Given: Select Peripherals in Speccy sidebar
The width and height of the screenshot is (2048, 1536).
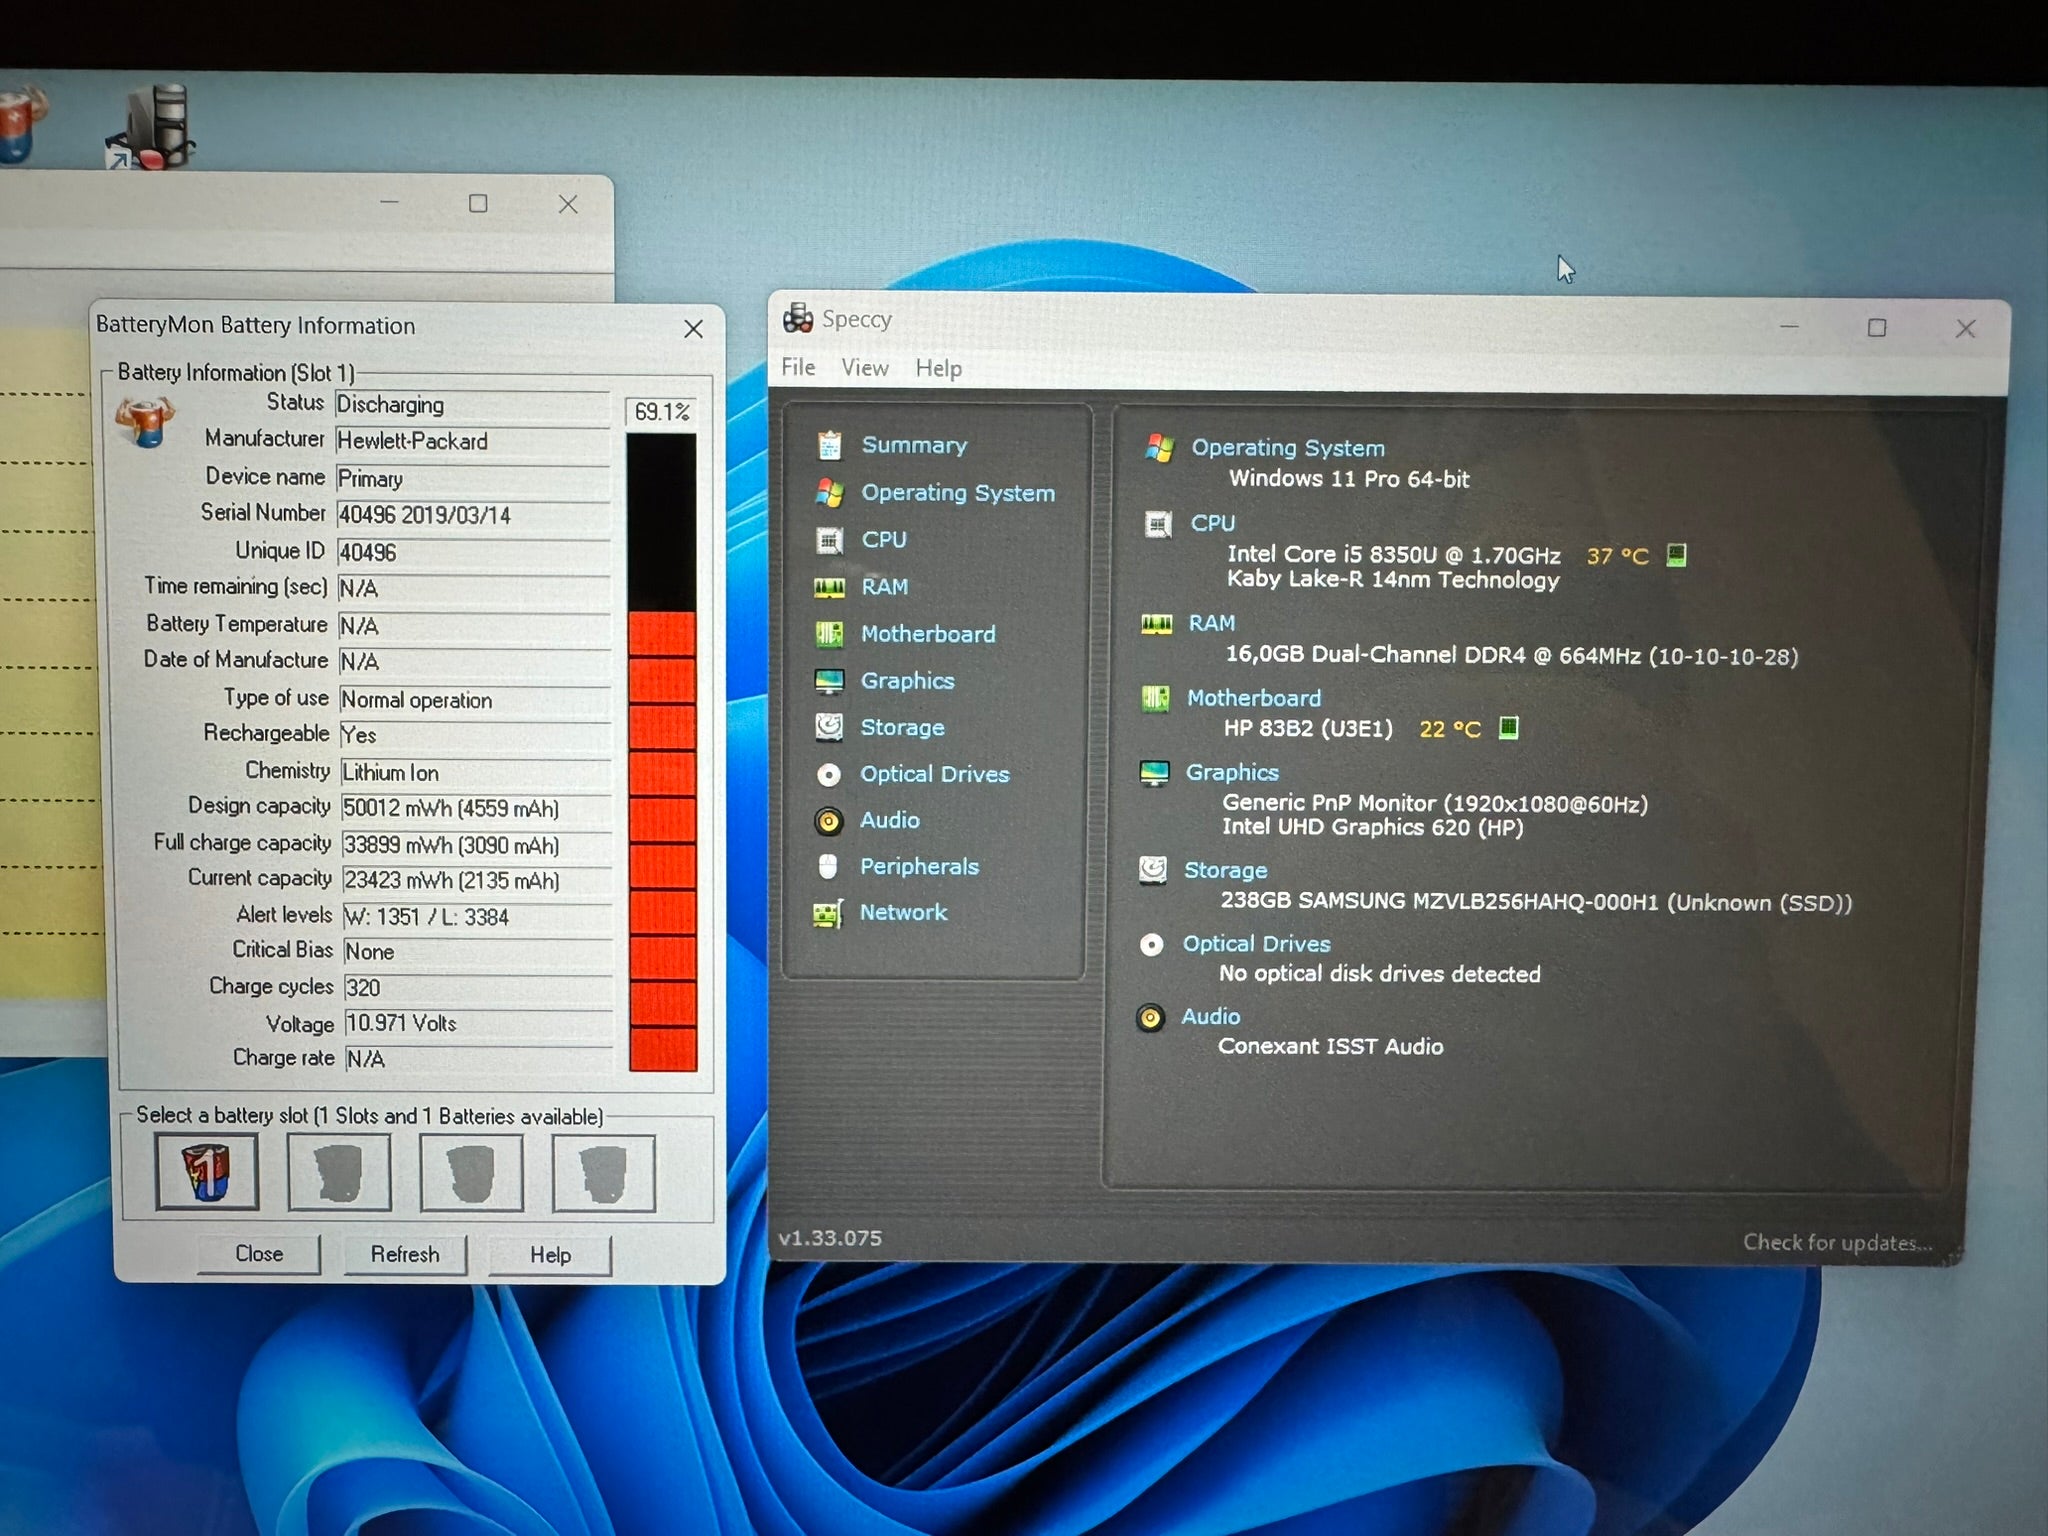Looking at the screenshot, I should tap(919, 866).
